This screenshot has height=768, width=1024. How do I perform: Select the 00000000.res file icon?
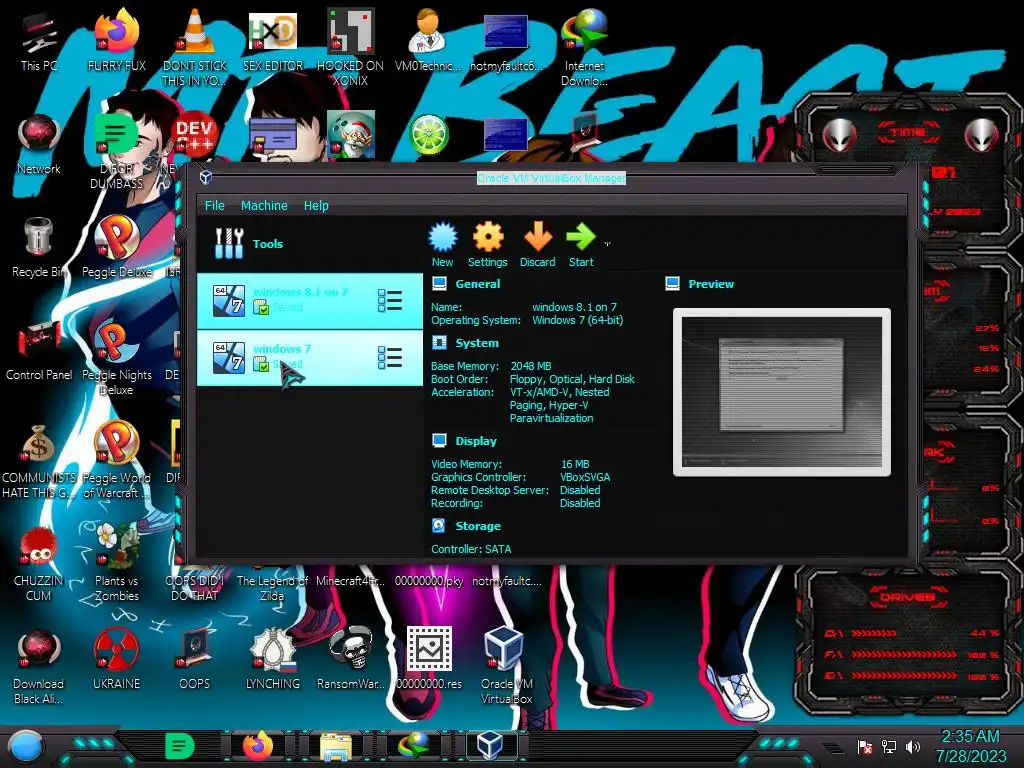coord(428,660)
